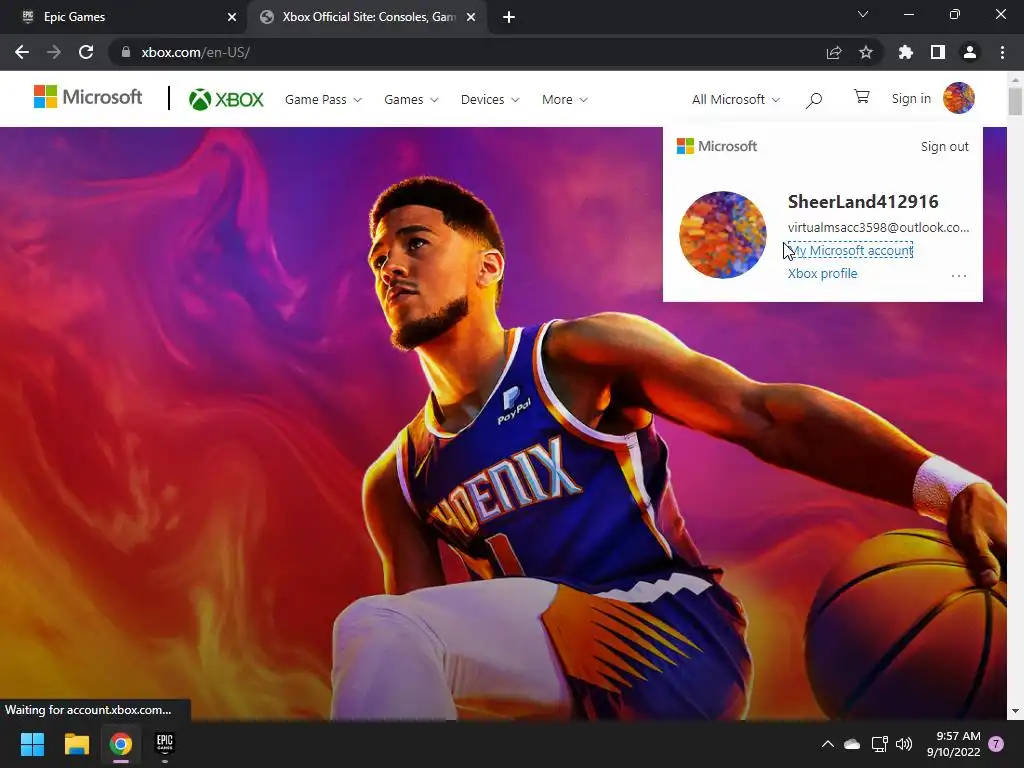Open Chrome three-dot menu
This screenshot has height=768, width=1024.
coord(1002,52)
